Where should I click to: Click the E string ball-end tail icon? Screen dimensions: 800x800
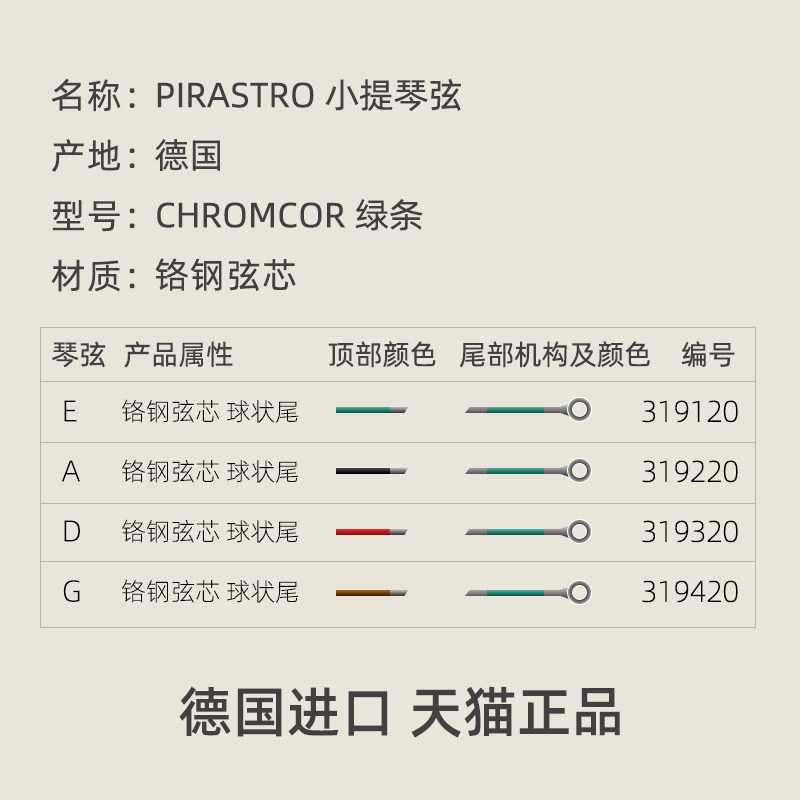tap(528, 410)
